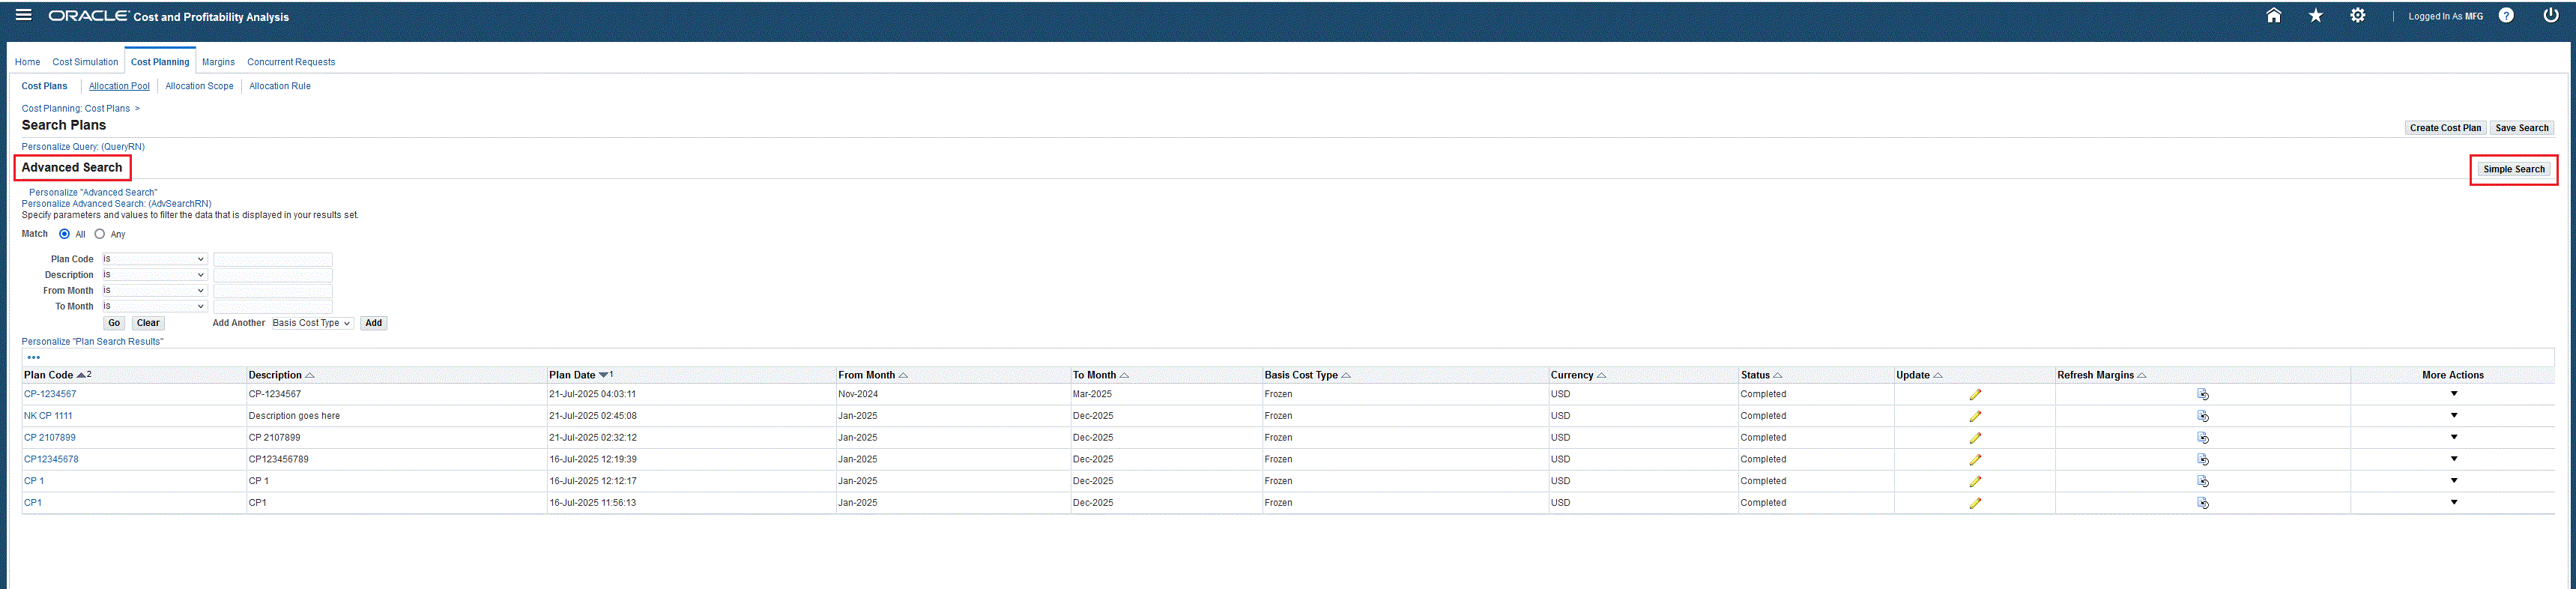Refresh margins for plan CP-1234567

click(2202, 394)
